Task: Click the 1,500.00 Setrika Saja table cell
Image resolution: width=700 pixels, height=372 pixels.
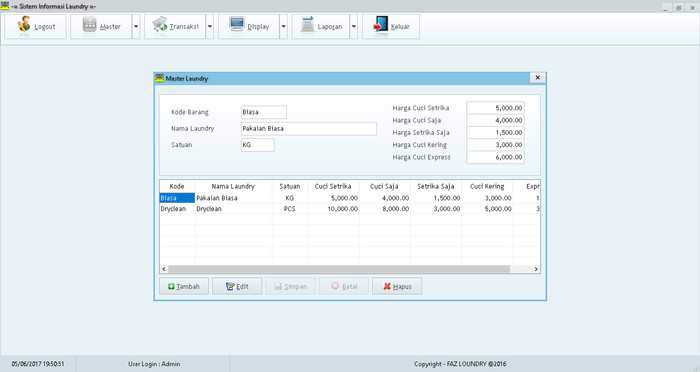Action: [436, 198]
